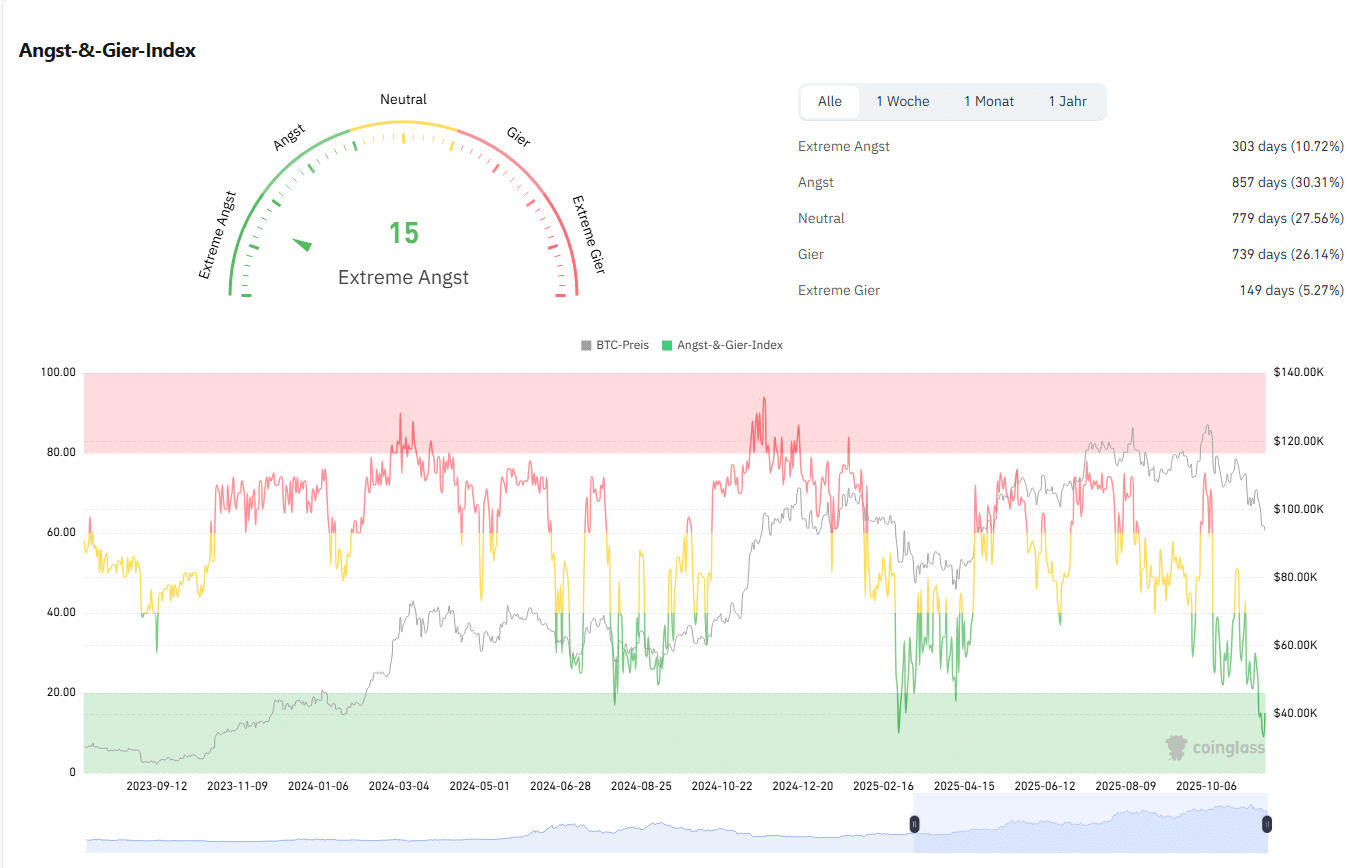This screenshot has width=1357, height=868.
Task: Switch to the 1 Woche tab
Action: [902, 101]
